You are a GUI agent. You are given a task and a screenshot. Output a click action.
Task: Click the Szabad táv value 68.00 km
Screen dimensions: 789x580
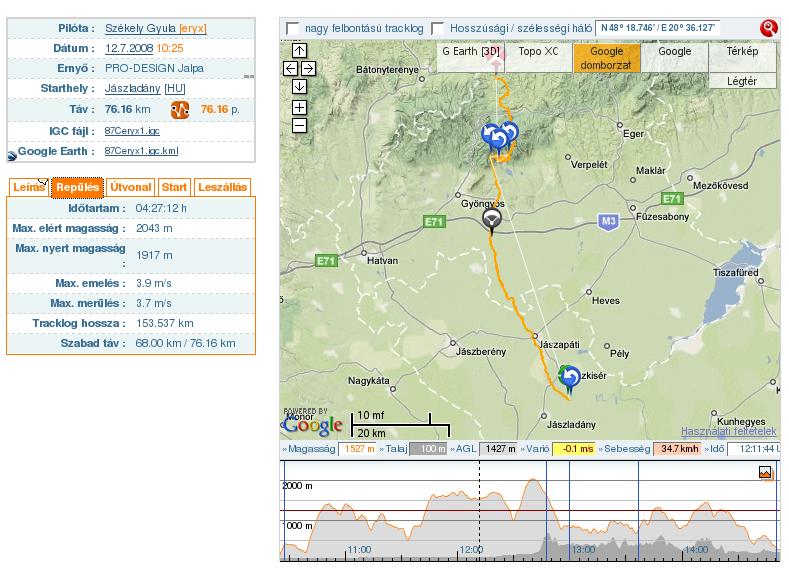point(158,344)
